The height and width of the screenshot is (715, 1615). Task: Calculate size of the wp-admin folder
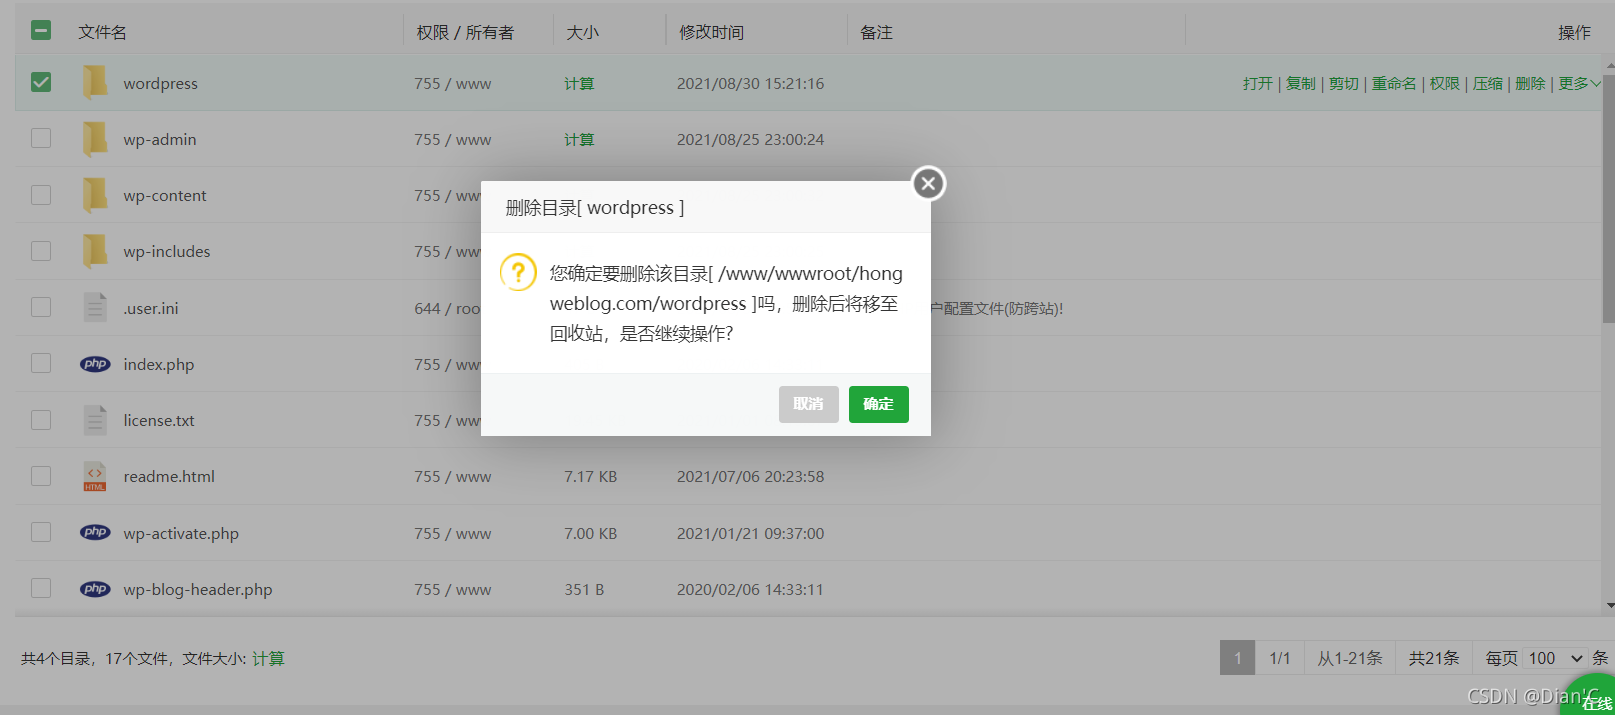(579, 139)
